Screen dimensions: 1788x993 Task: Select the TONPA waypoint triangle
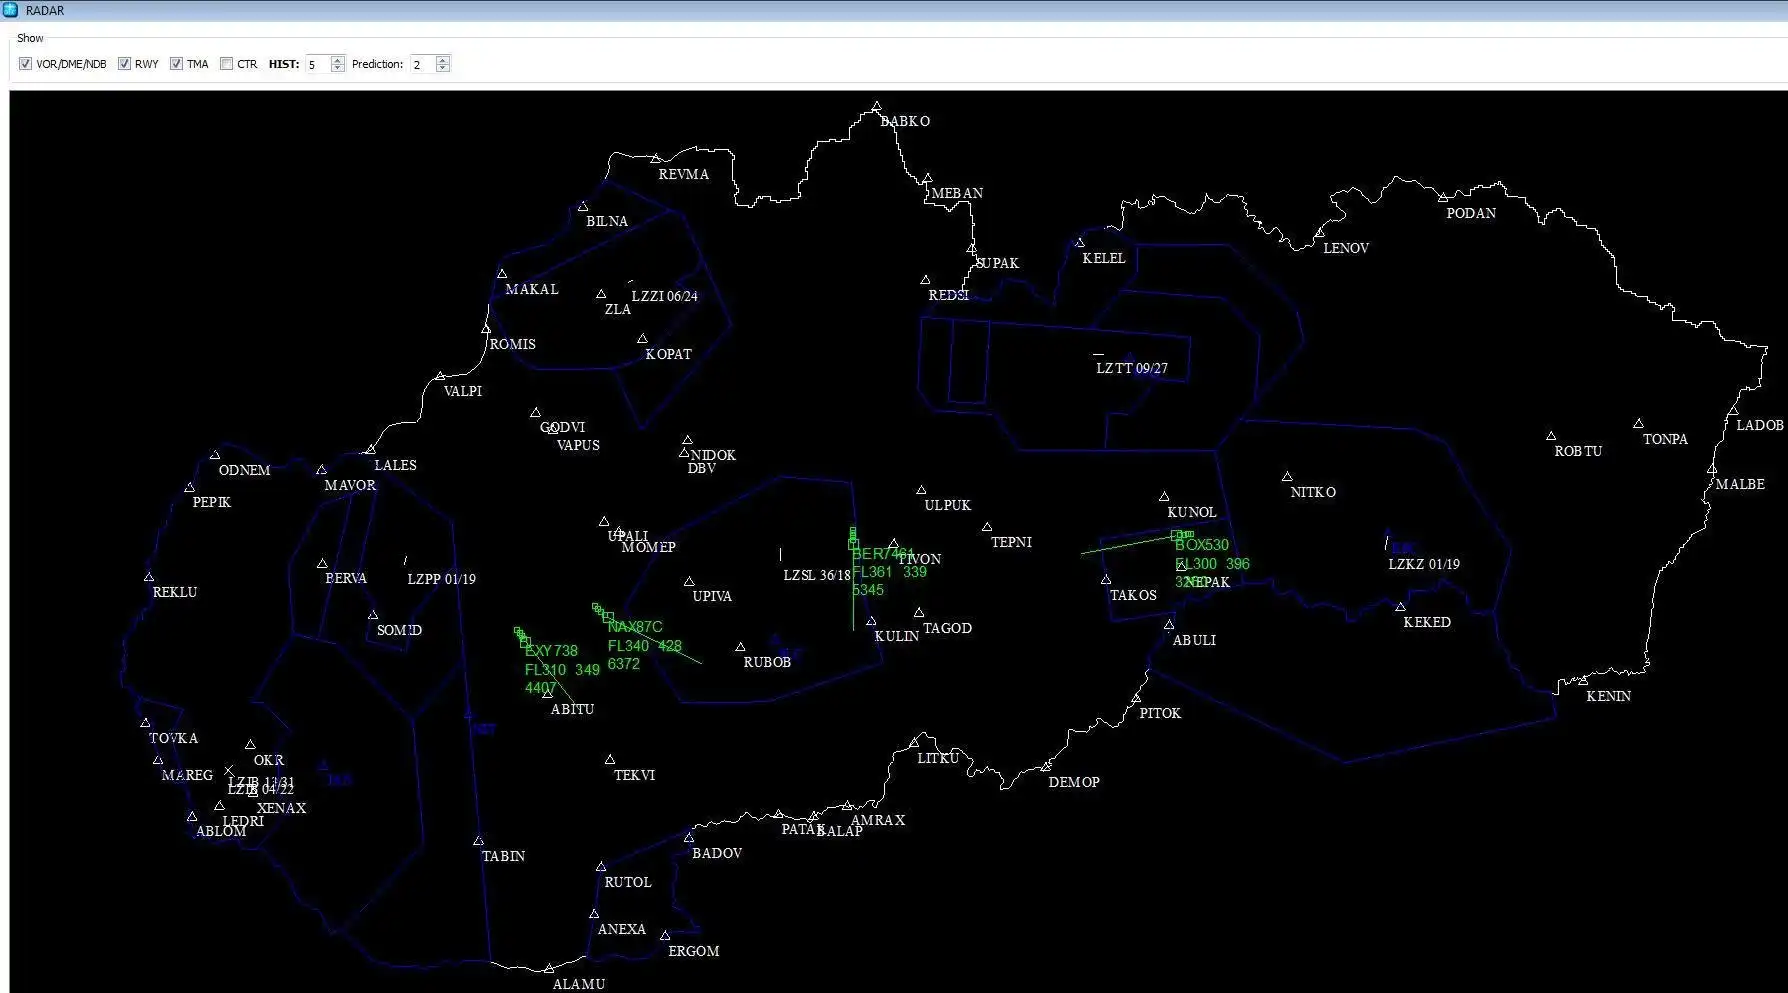(x=1638, y=424)
